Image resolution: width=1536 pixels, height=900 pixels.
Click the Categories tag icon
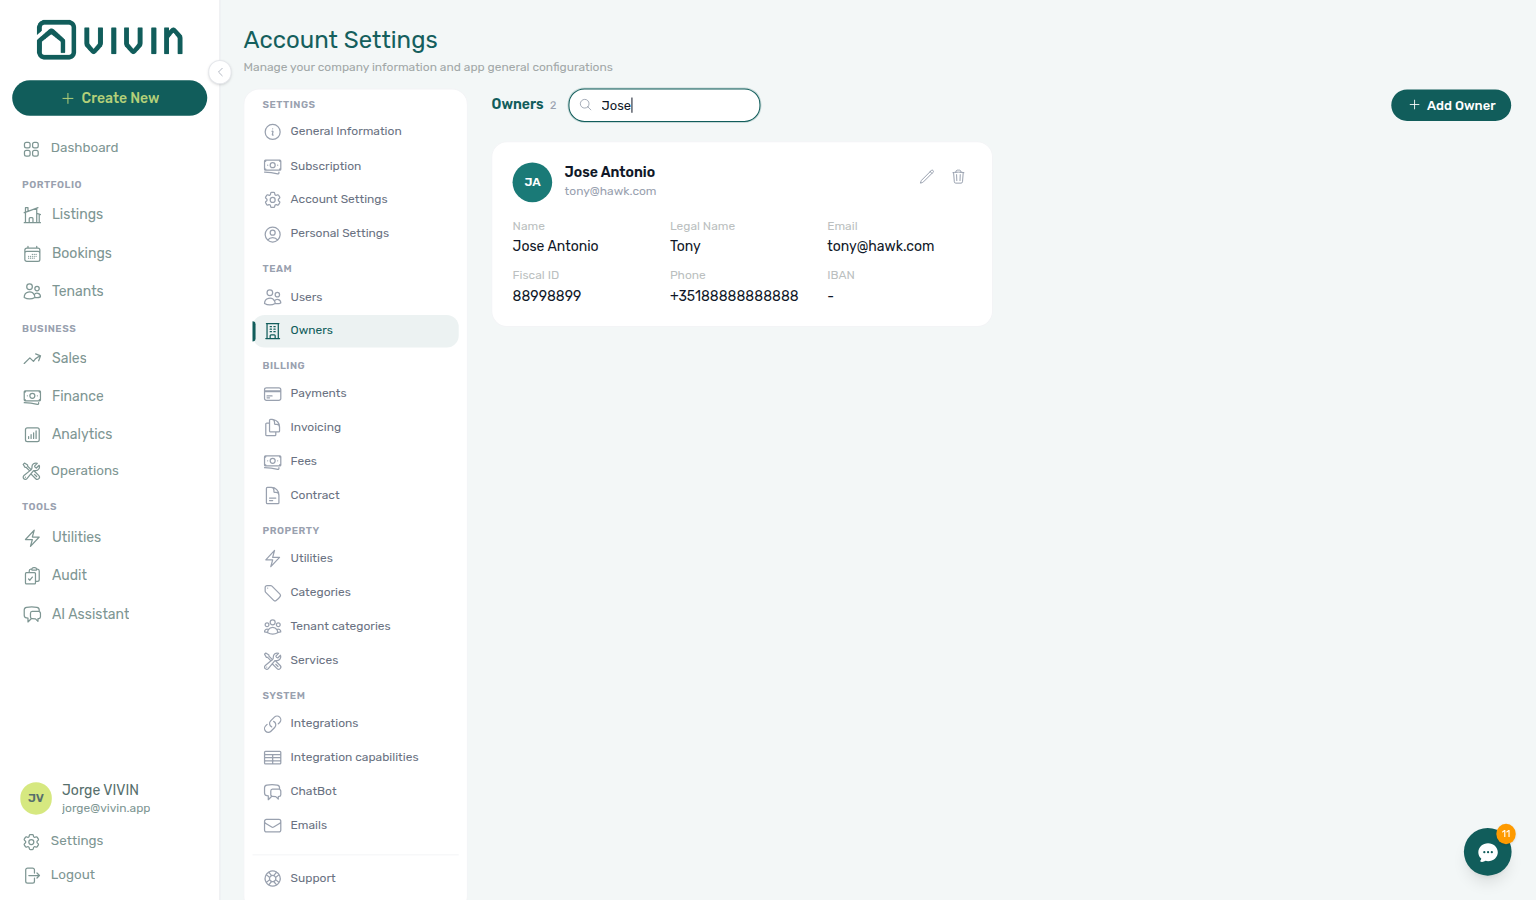click(x=272, y=593)
